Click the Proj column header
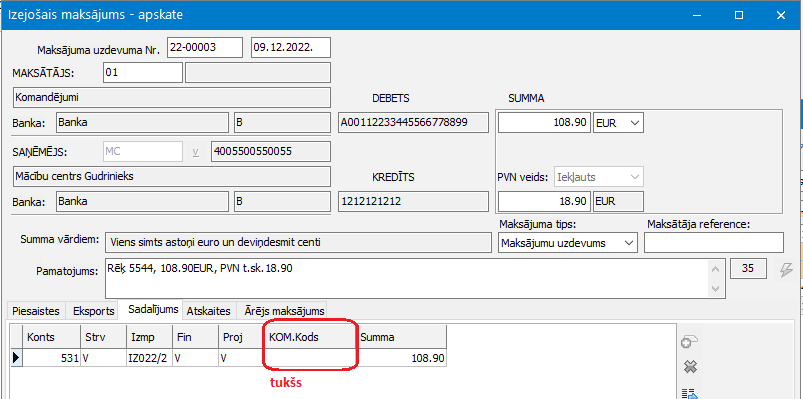Screen dimensions: 803x399 coord(241,338)
